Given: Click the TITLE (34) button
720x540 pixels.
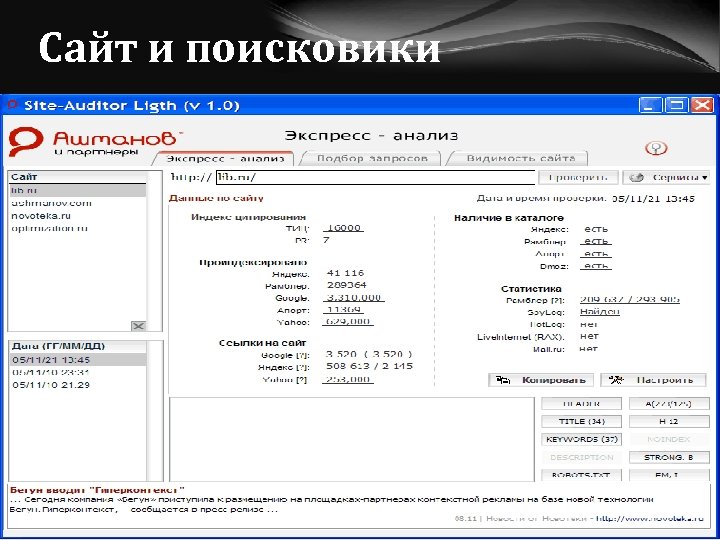Looking at the screenshot, I should 581,422.
